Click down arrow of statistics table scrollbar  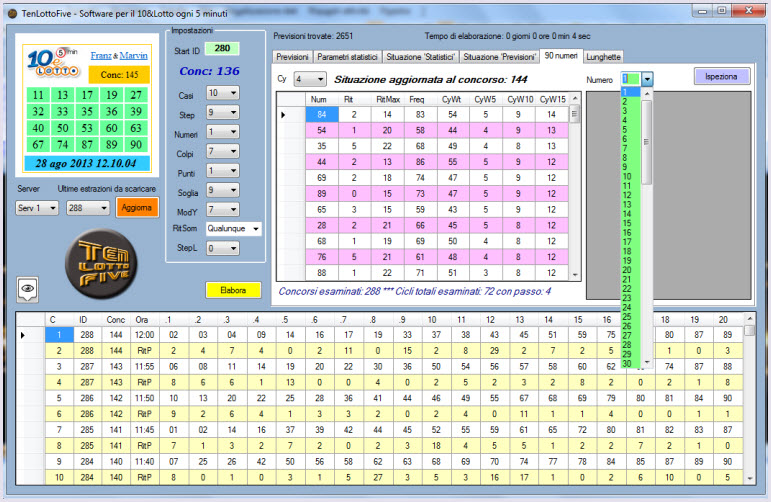575,275
